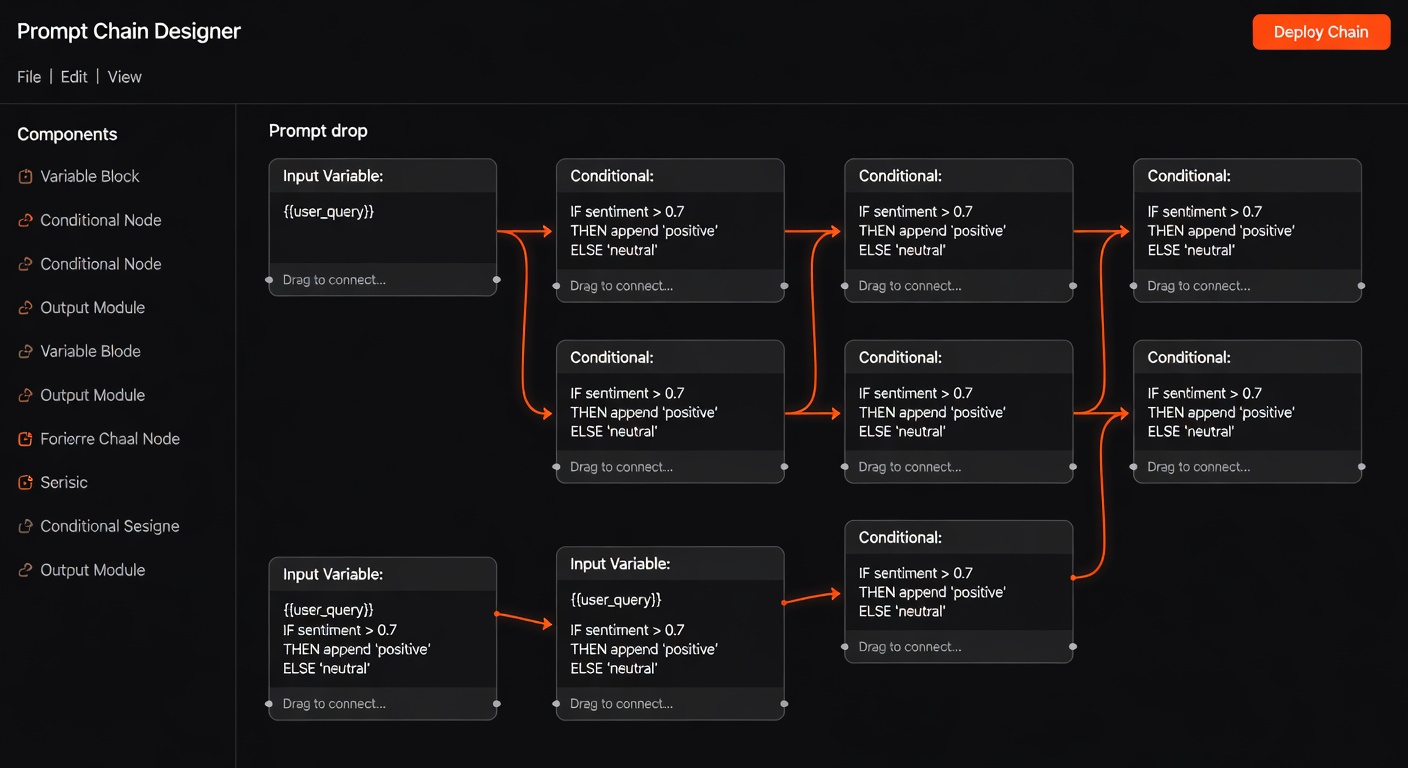Select the Conditional Sesigne icon

23,526
